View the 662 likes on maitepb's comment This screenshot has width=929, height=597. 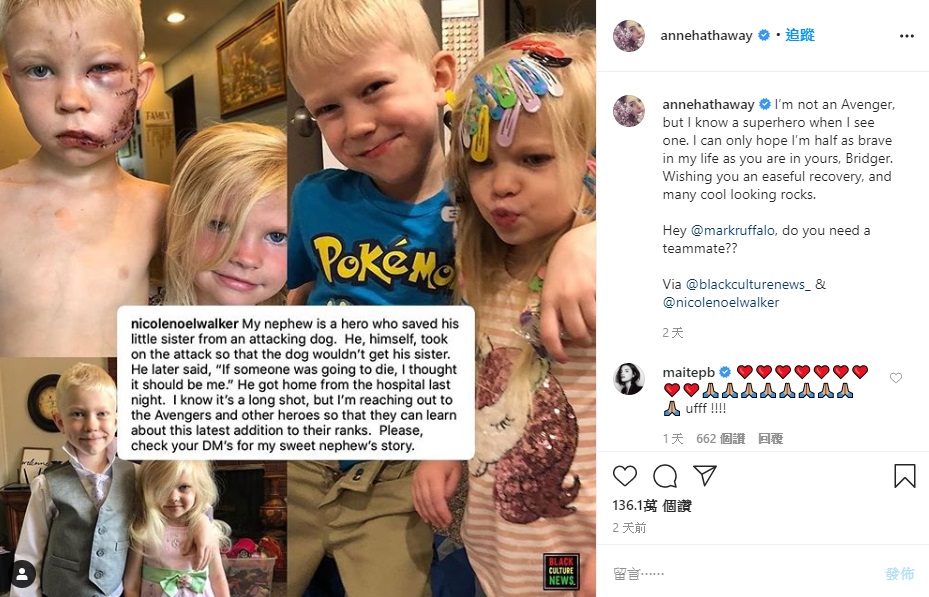coord(720,439)
